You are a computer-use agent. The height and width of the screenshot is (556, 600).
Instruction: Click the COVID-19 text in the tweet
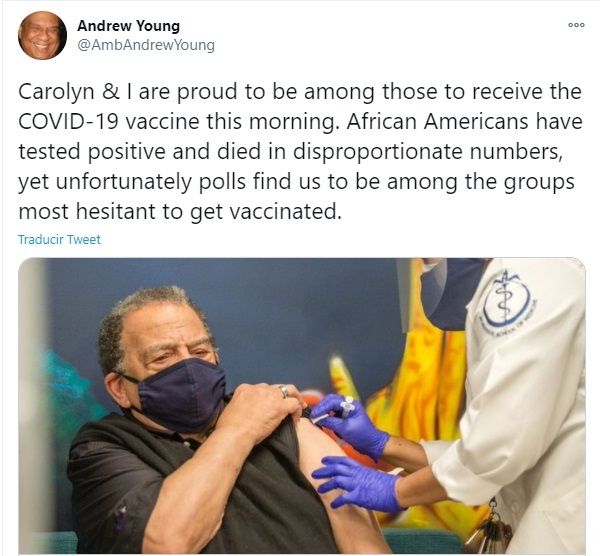tap(68, 122)
